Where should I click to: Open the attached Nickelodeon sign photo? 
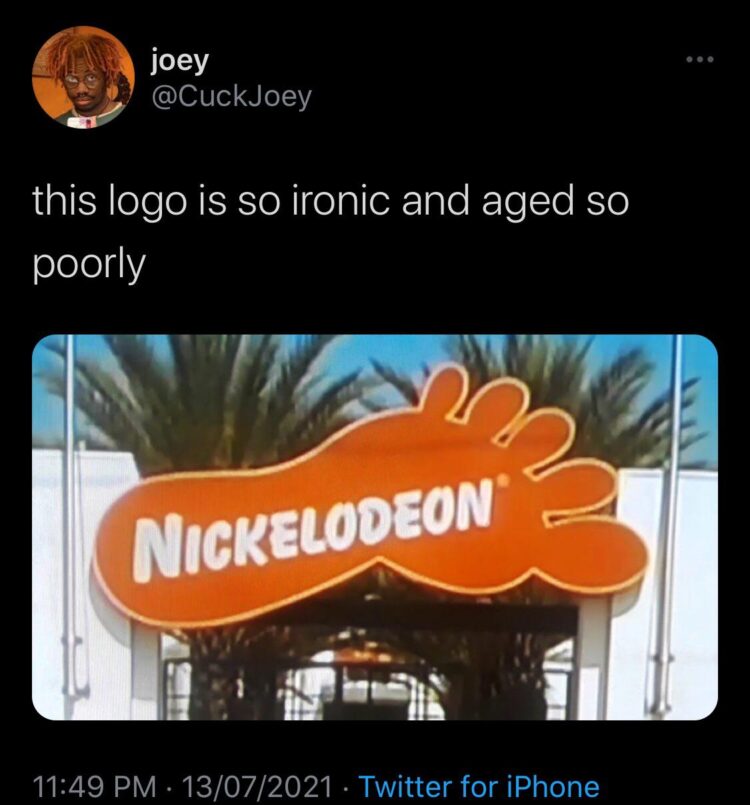pos(375,527)
